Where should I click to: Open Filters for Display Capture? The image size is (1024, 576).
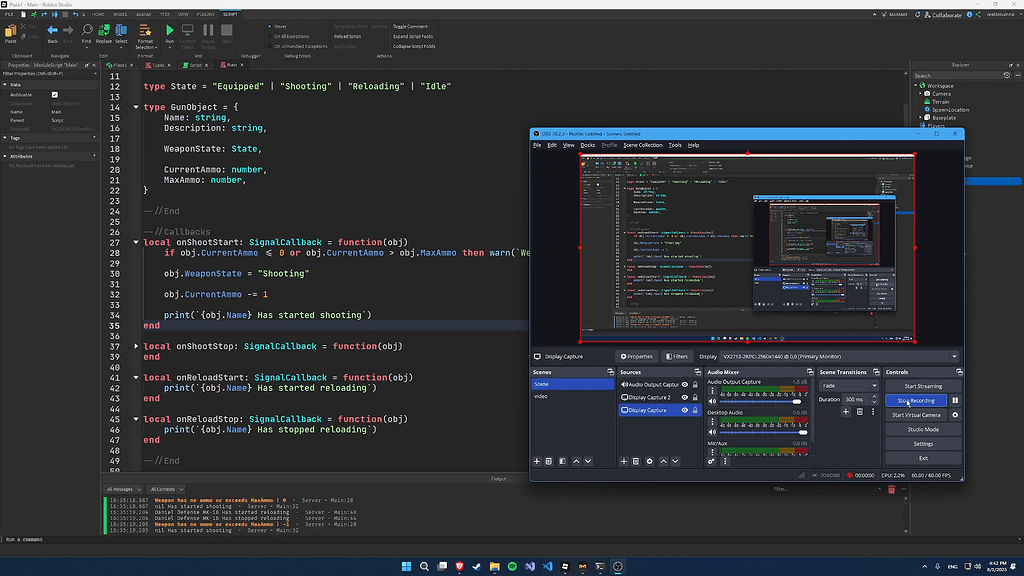(679, 357)
